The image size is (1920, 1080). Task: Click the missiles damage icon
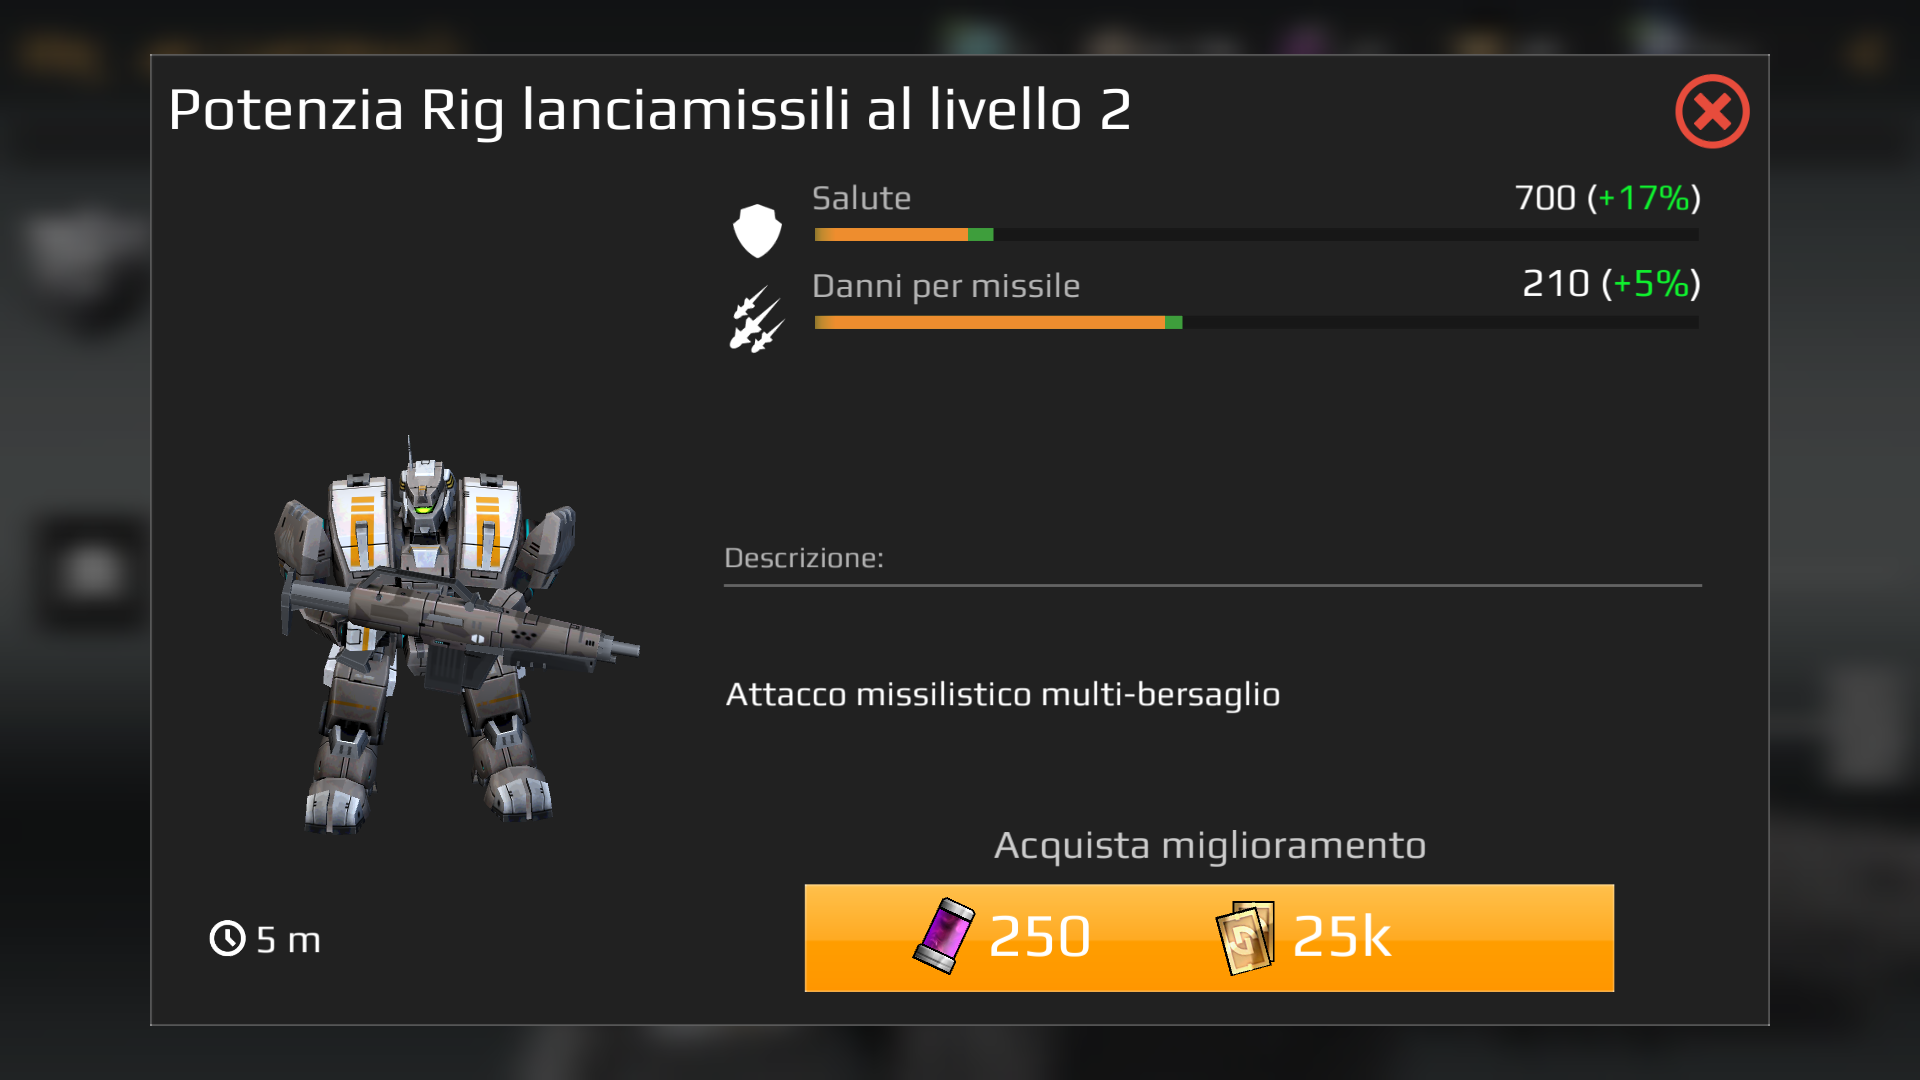tap(757, 319)
